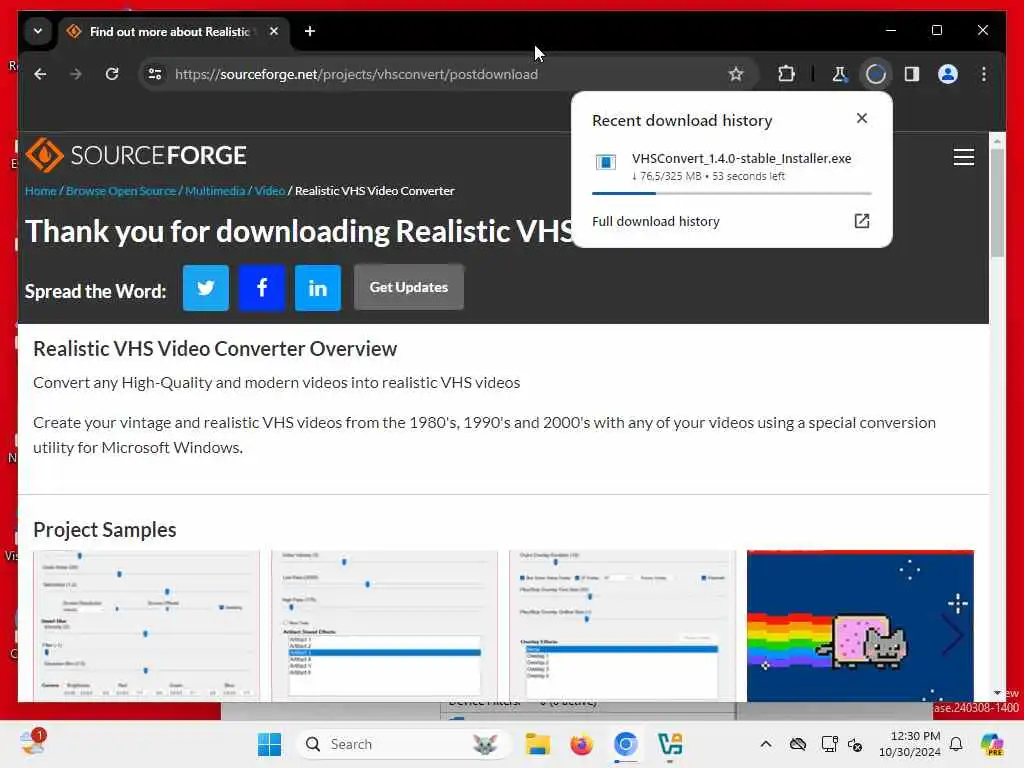The height and width of the screenshot is (768, 1024).
Task: Open the Extensions puzzle icon
Action: pos(786,74)
